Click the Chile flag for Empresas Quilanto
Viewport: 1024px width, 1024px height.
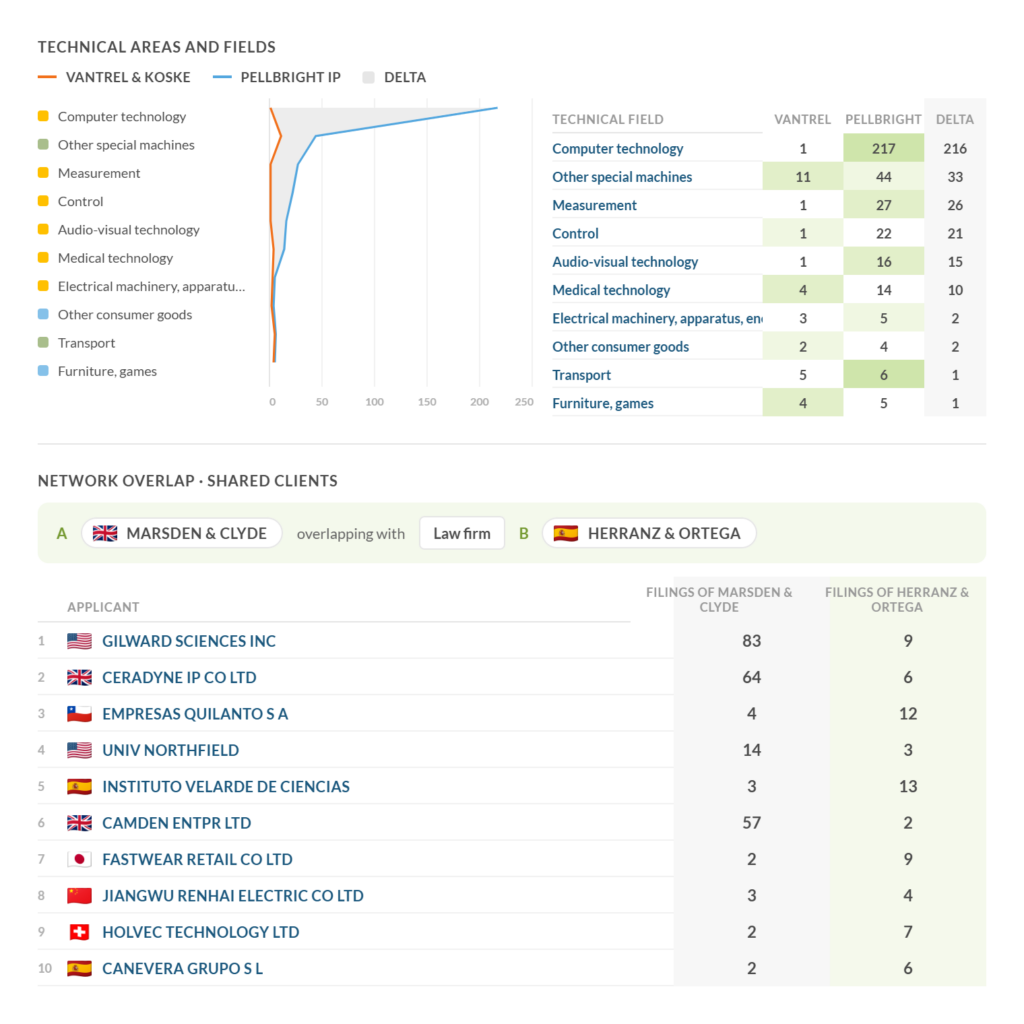tap(79, 714)
